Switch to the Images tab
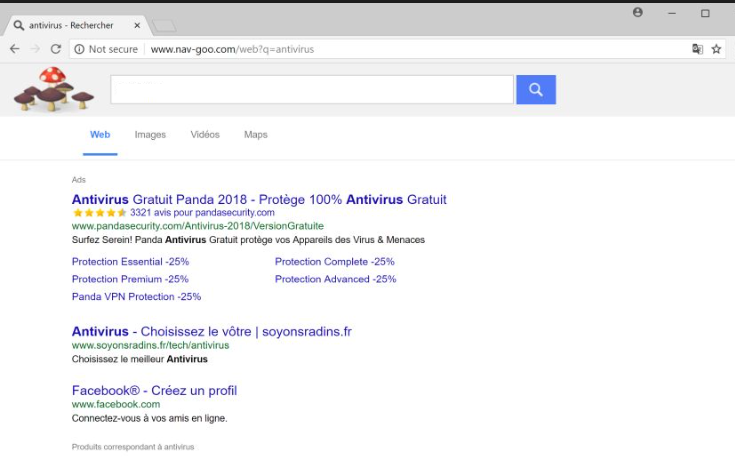The width and height of the screenshot is (735, 457). coord(150,135)
